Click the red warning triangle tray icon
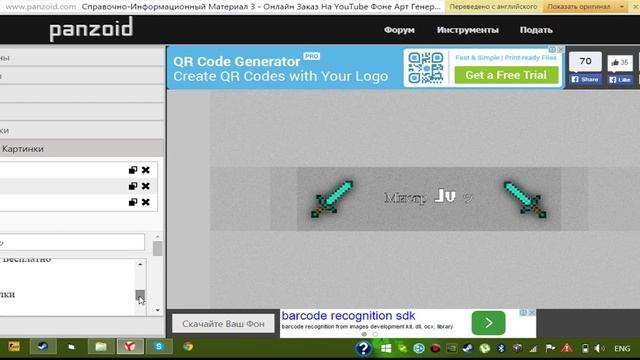 pyautogui.click(x=567, y=348)
